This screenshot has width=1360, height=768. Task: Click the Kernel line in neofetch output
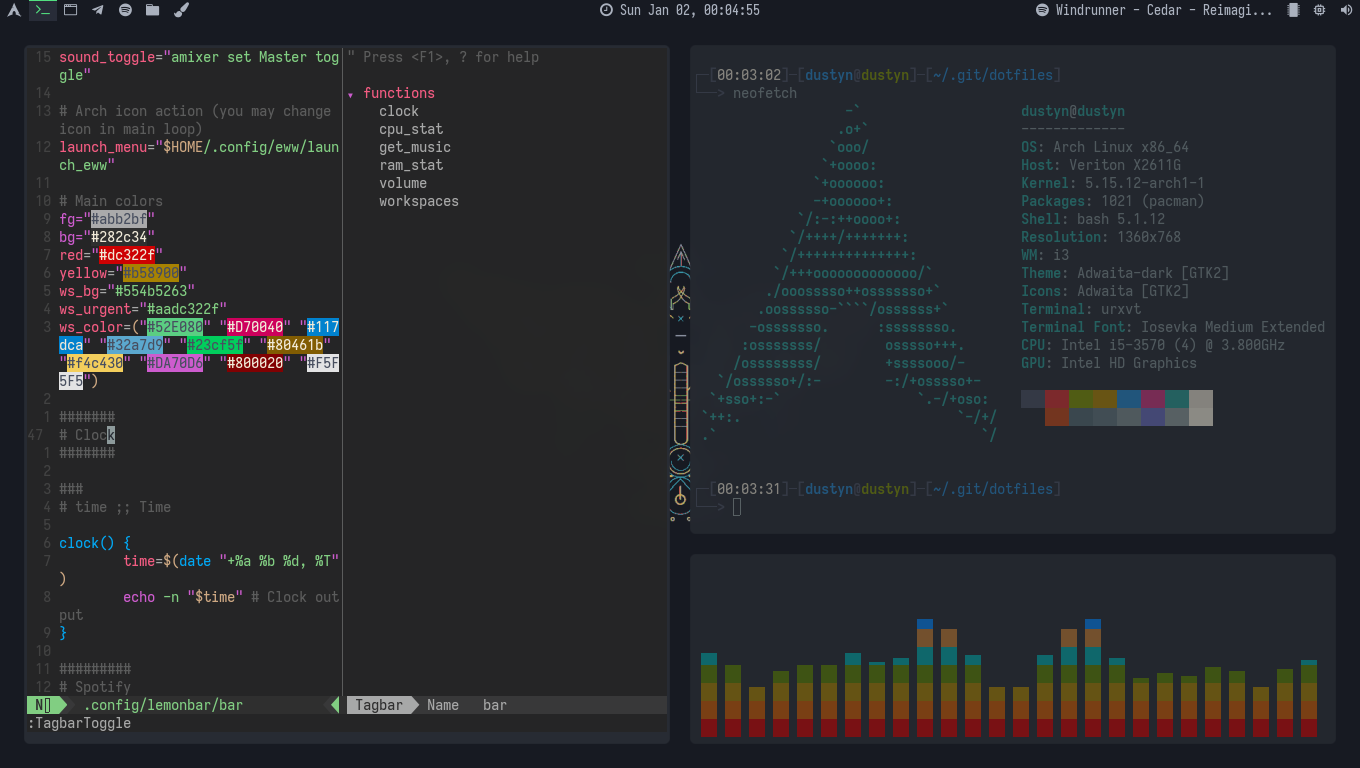tap(1113, 183)
